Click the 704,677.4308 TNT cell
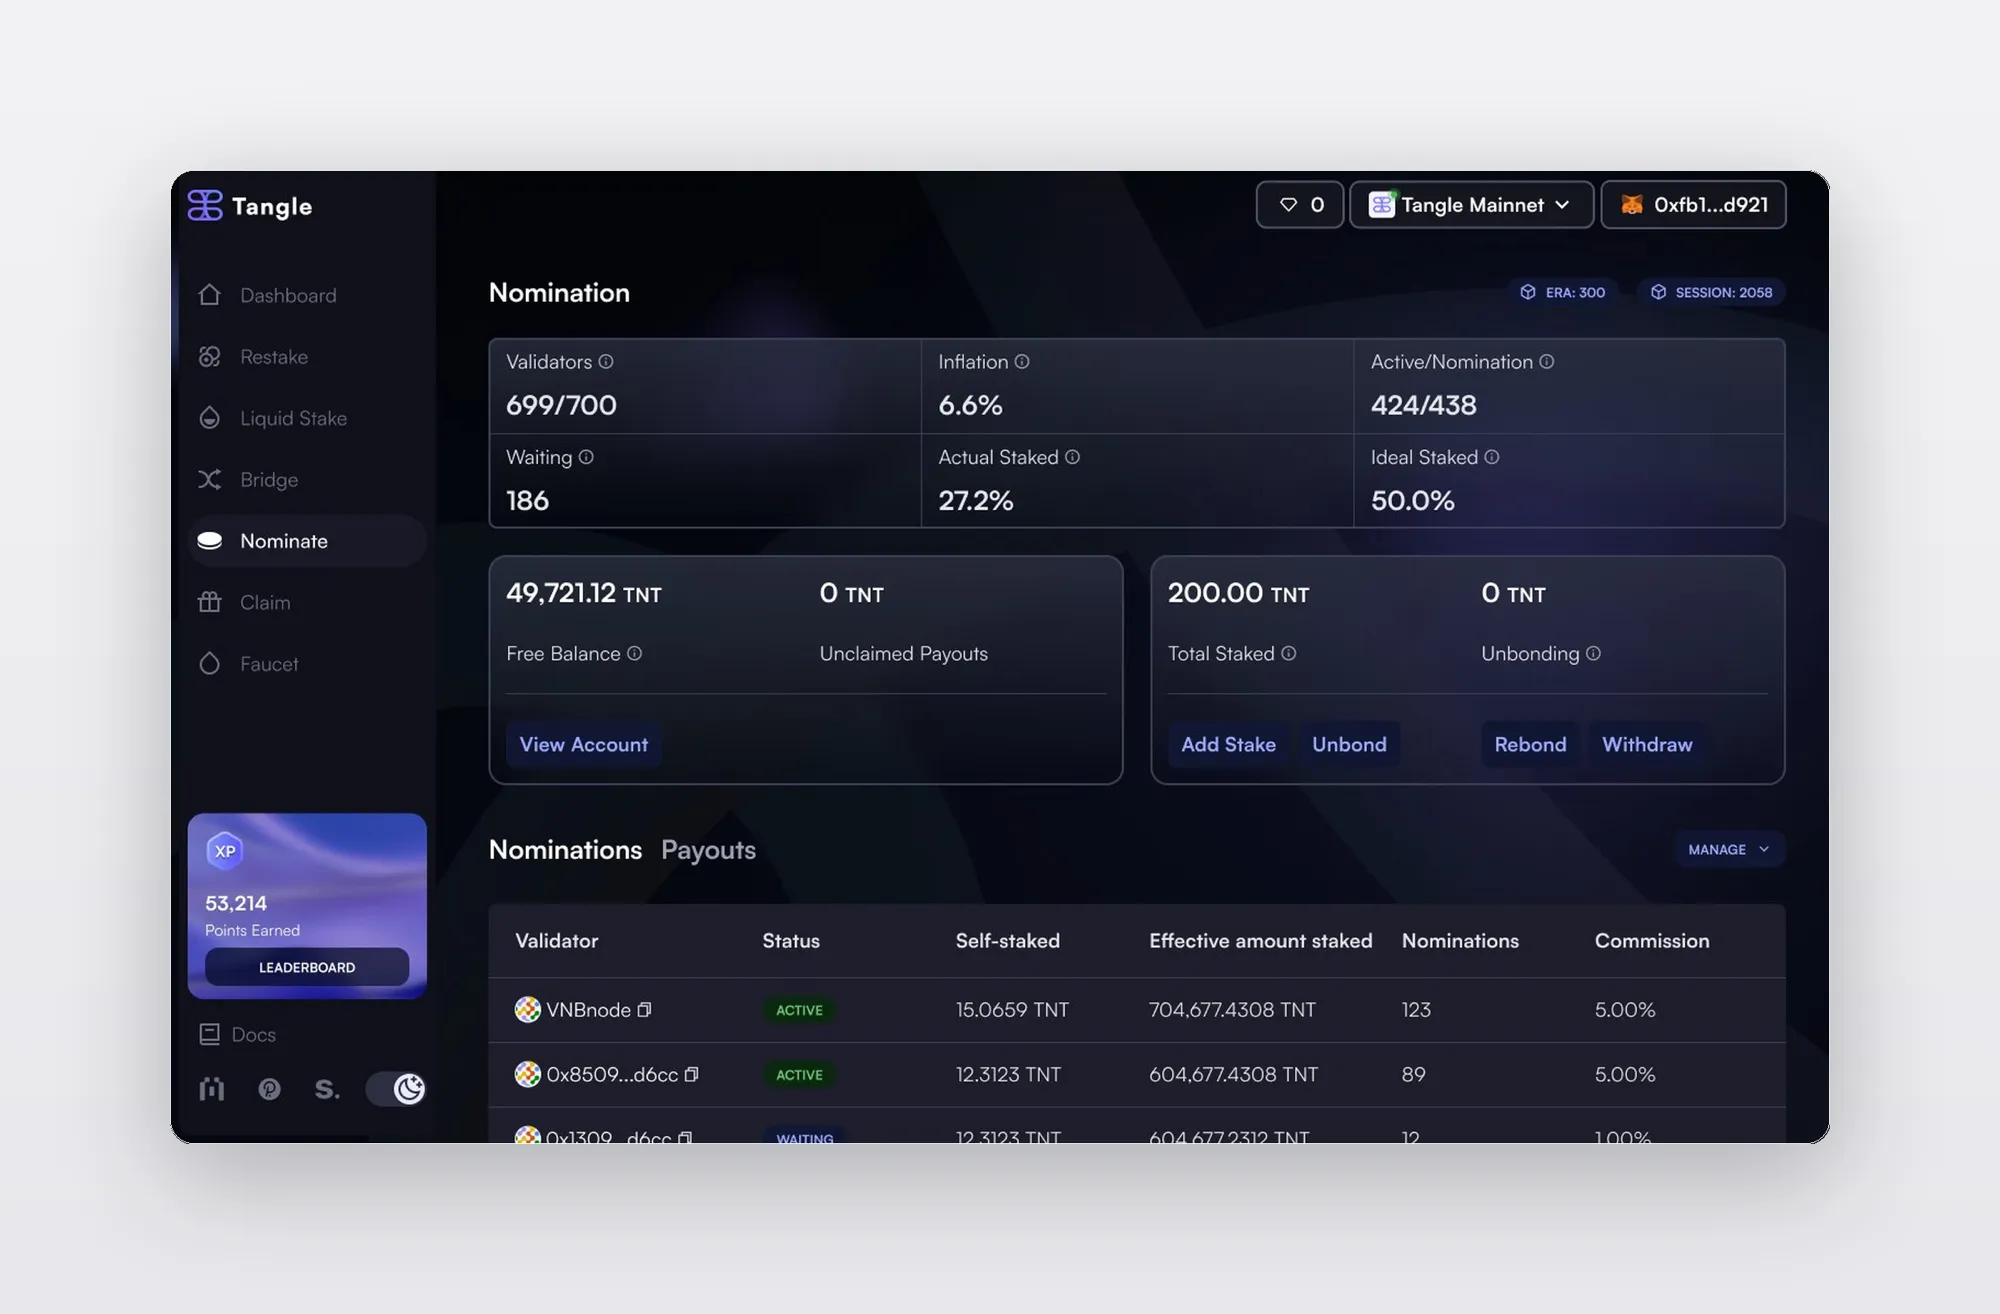Screen dimensions: 2000x1314 pyautogui.click(x=1232, y=1010)
